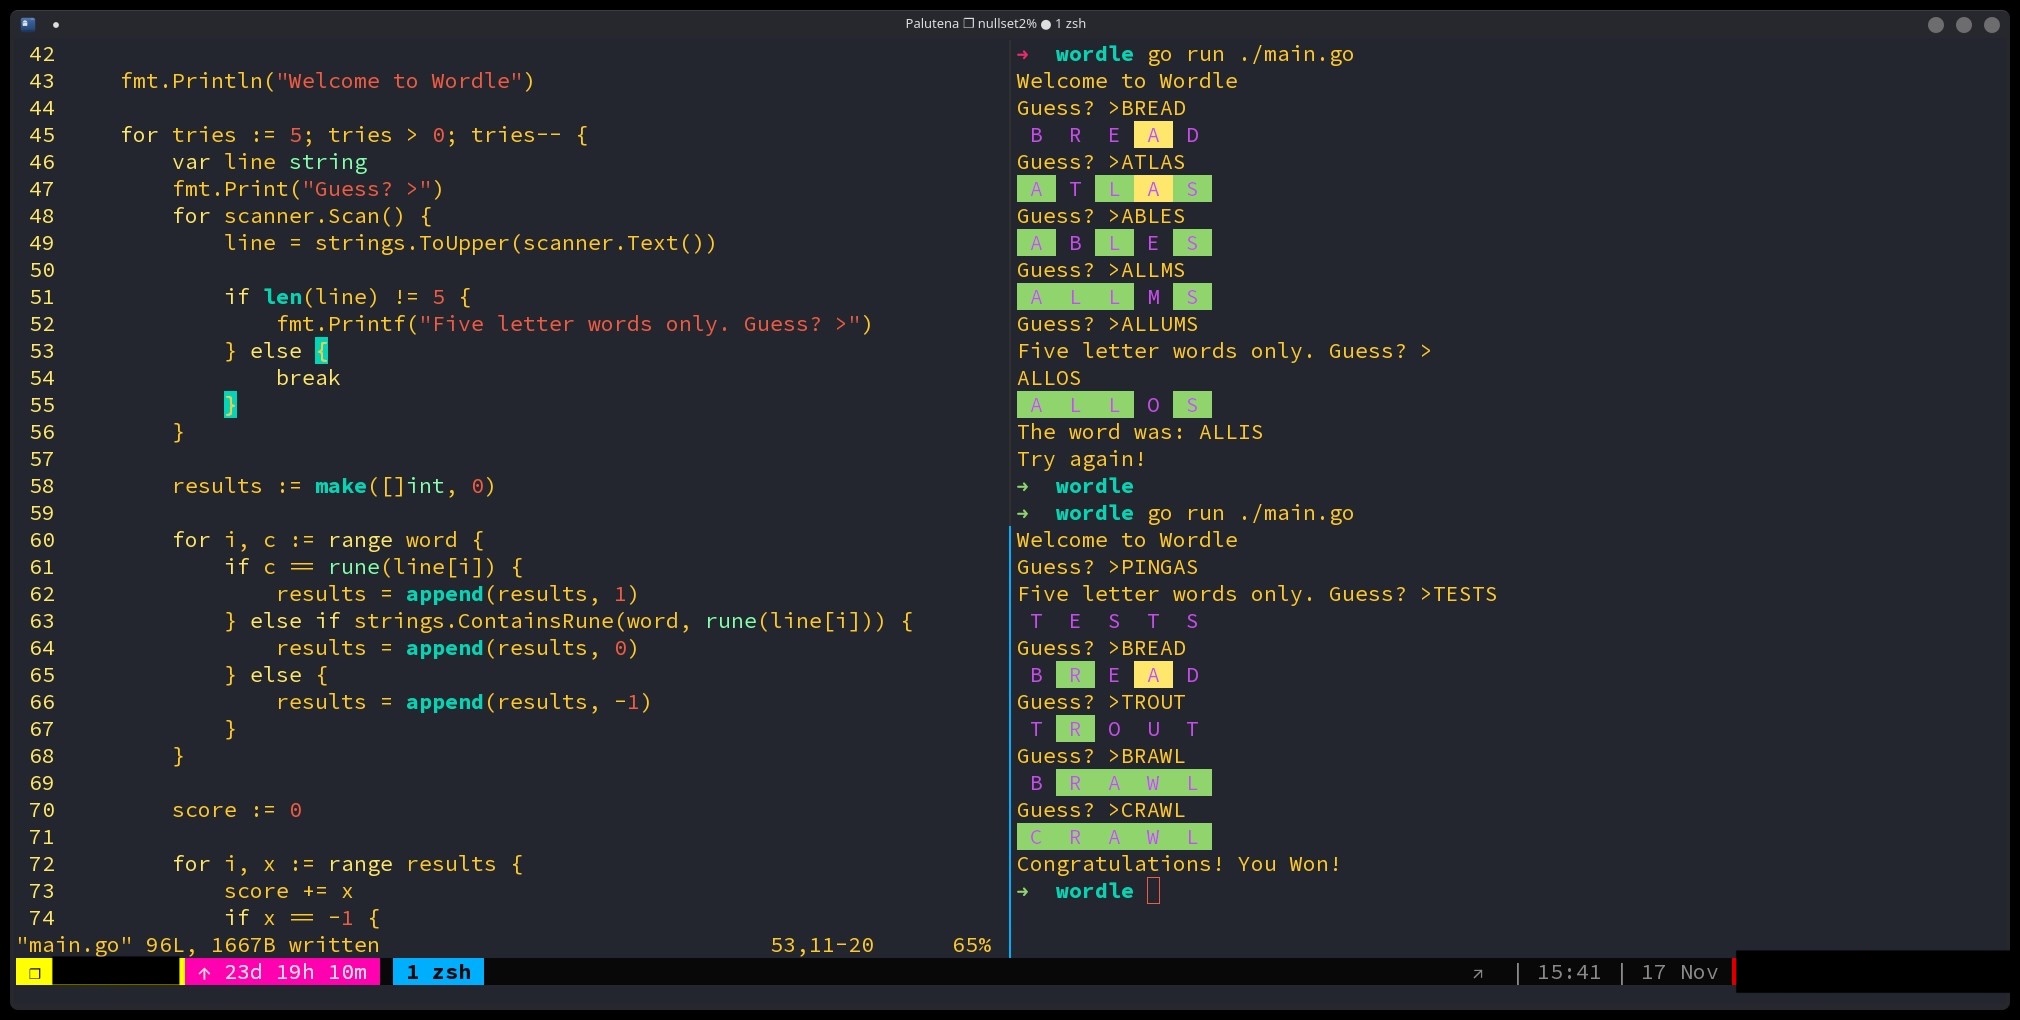Click the "Guess? >CRAWL" terminal line

1101,810
